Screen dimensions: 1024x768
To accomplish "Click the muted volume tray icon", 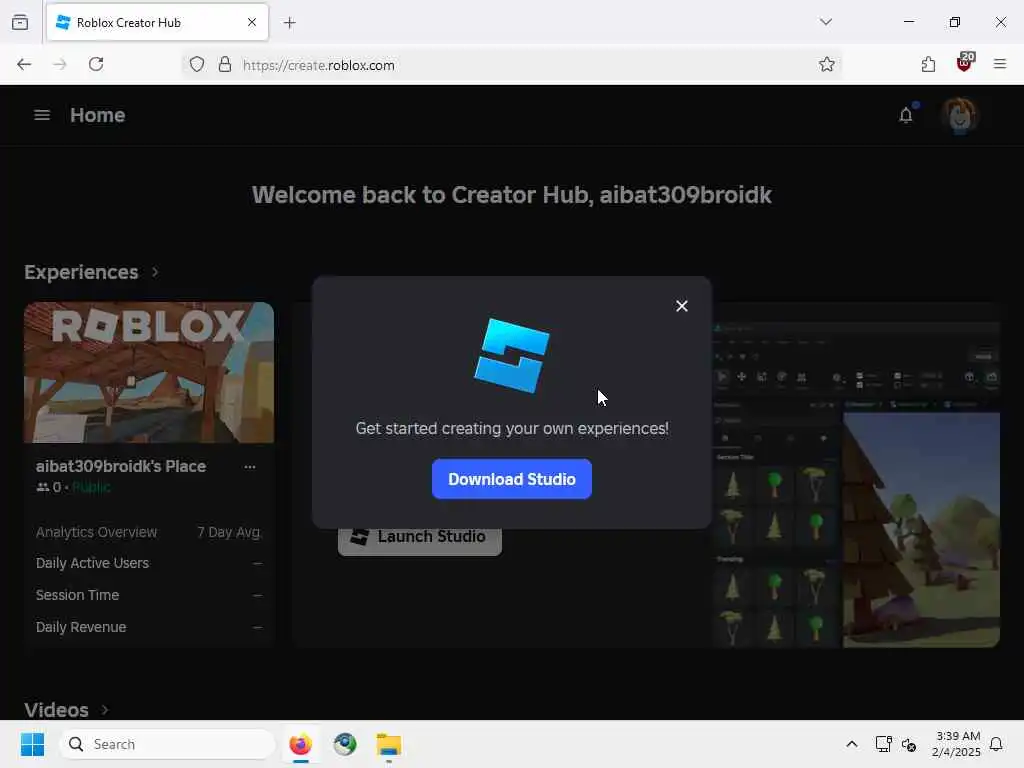I will (908, 744).
